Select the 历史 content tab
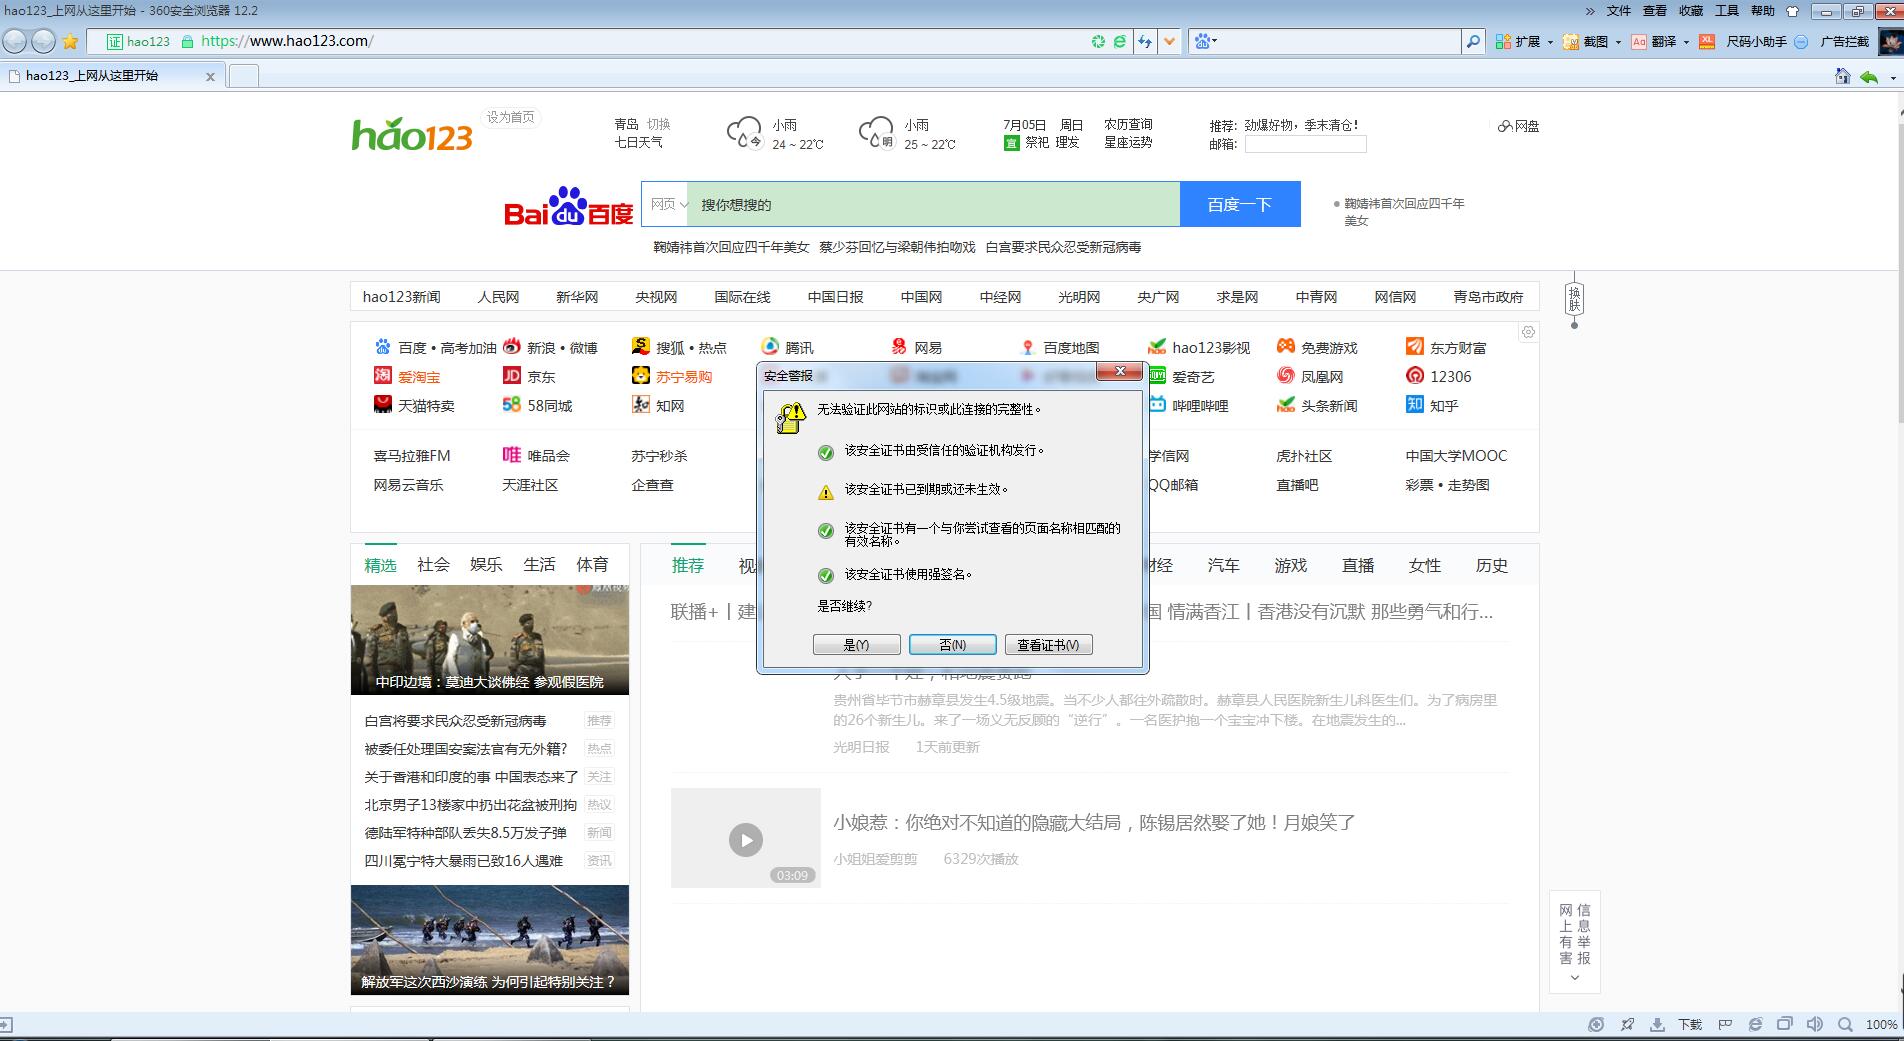1904x1041 pixels. [x=1491, y=565]
